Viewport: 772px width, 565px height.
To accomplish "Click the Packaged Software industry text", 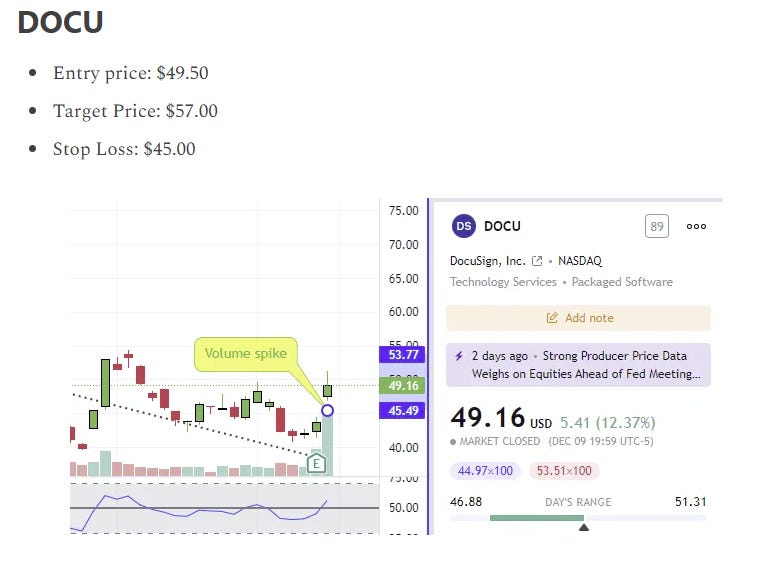I will tap(622, 282).
